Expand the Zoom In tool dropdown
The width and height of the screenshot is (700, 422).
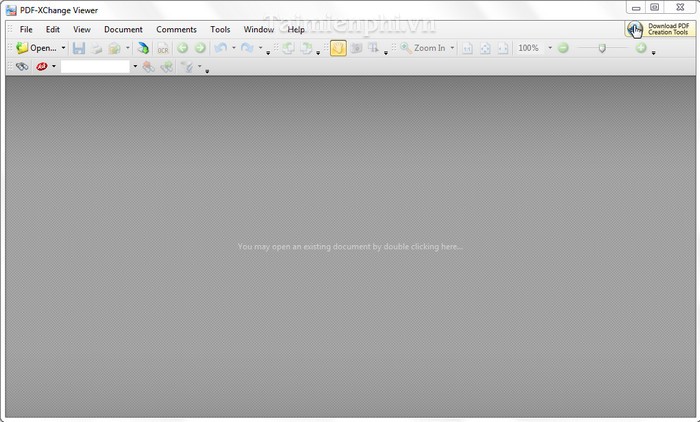click(452, 48)
